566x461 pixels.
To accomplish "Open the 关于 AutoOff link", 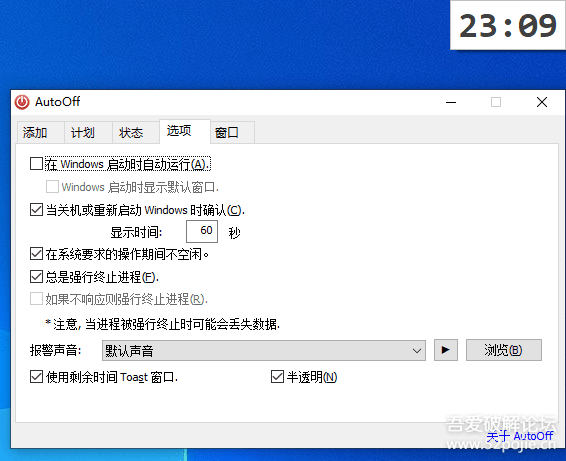I will (519, 436).
